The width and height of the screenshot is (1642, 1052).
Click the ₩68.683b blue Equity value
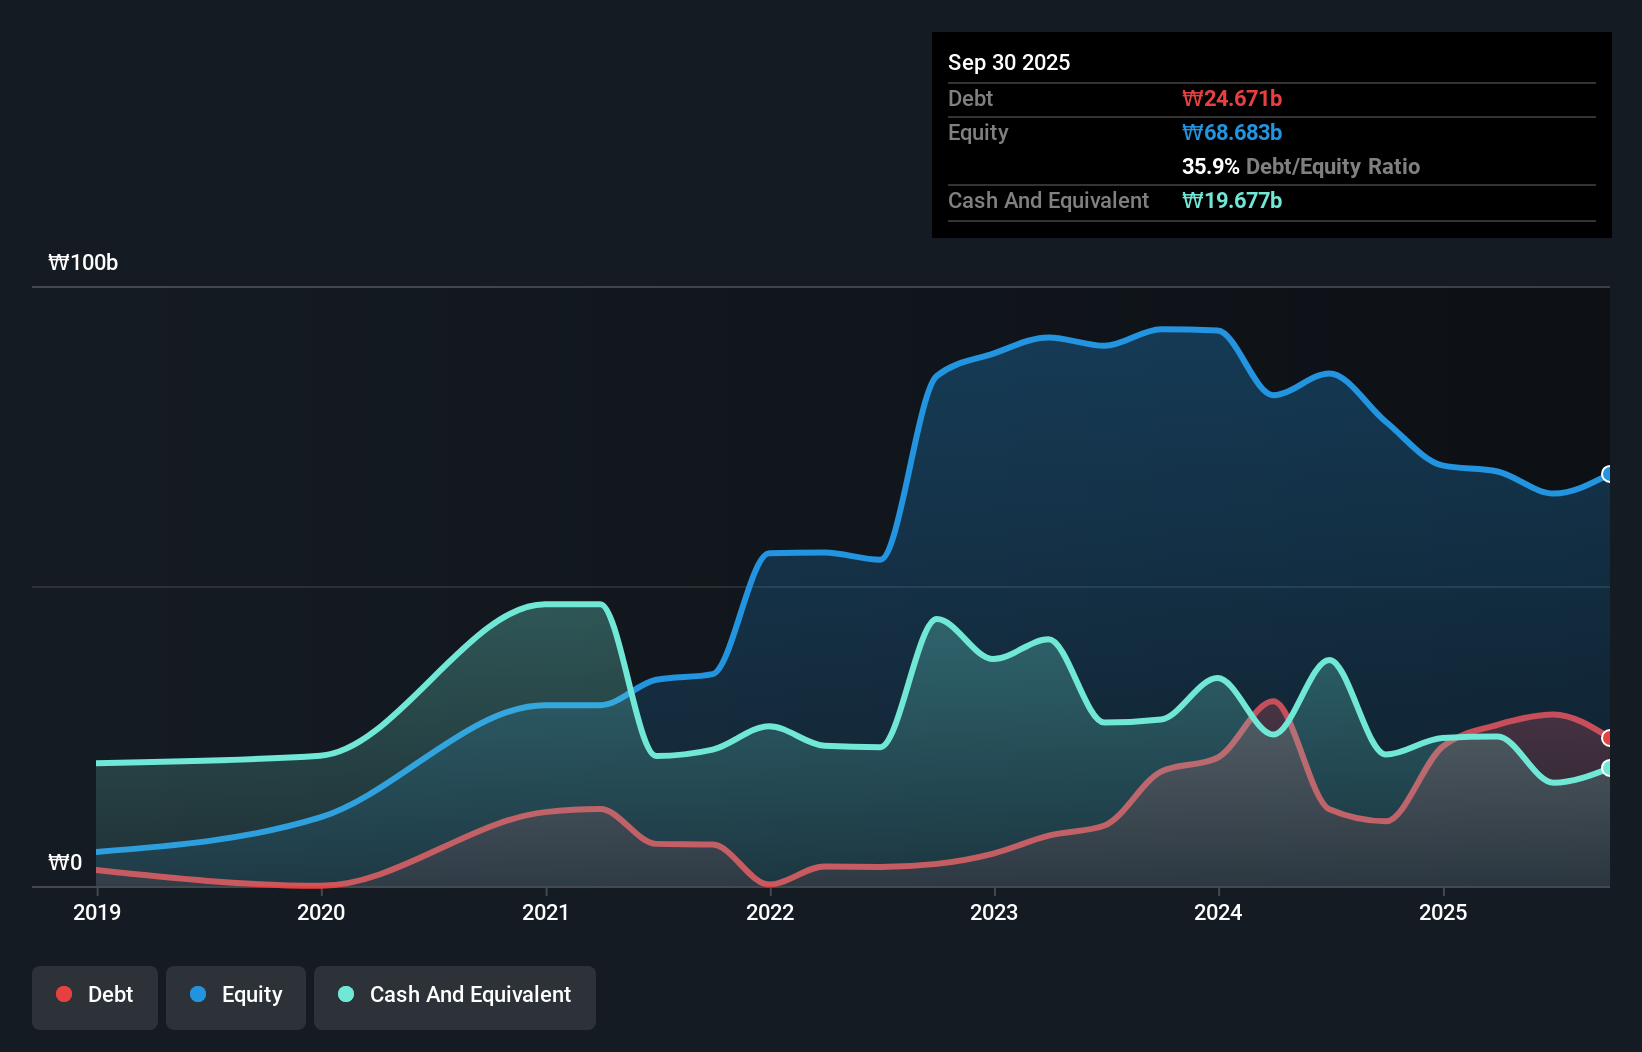coord(1233,132)
